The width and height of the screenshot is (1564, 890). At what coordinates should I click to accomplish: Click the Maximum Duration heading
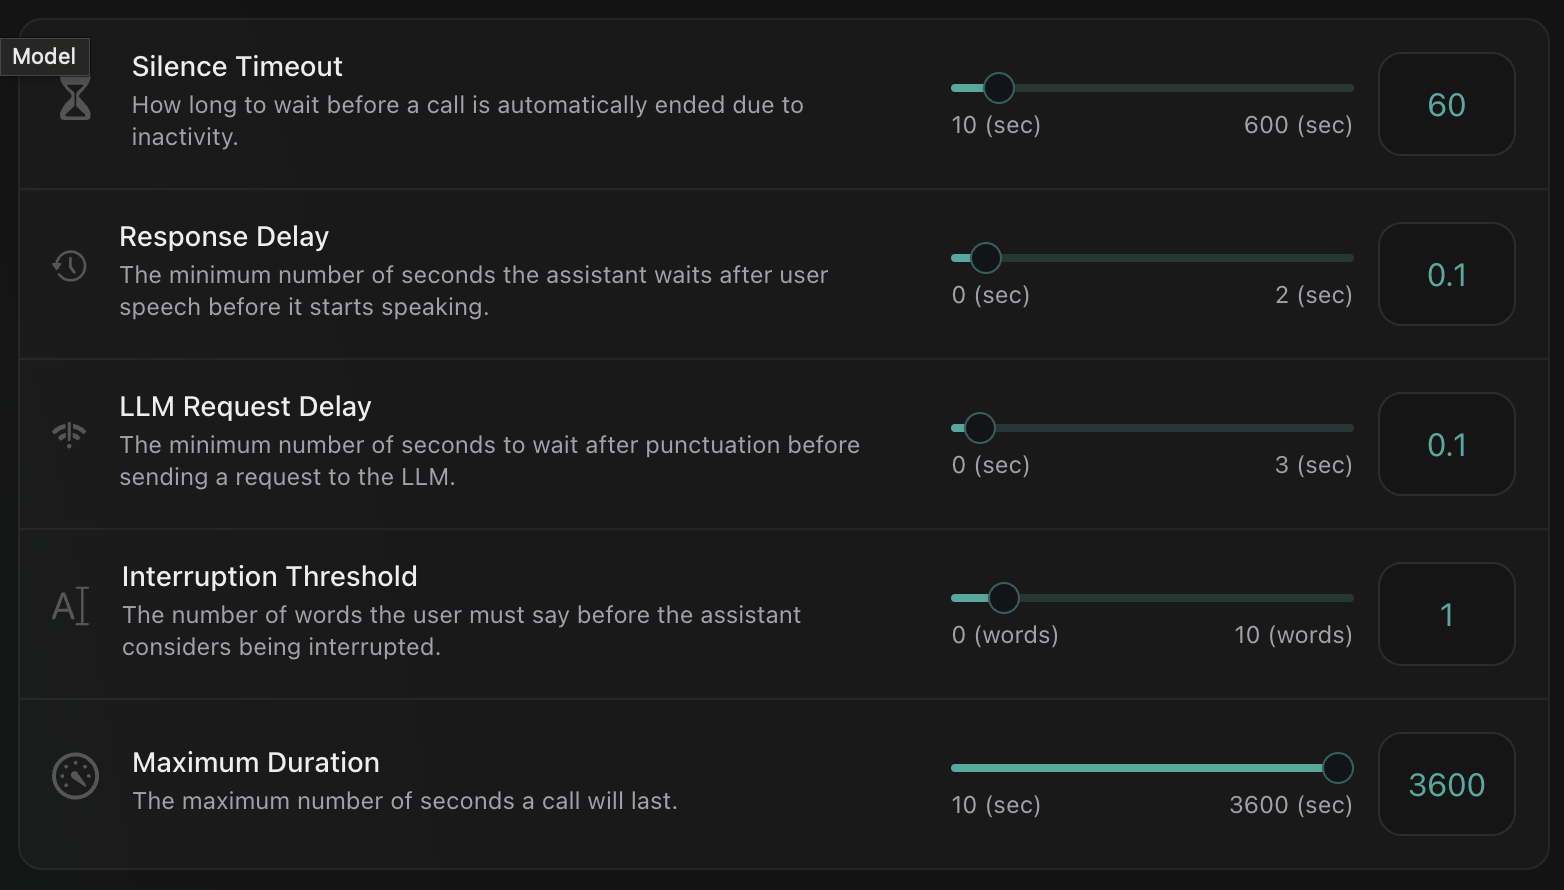point(256,763)
